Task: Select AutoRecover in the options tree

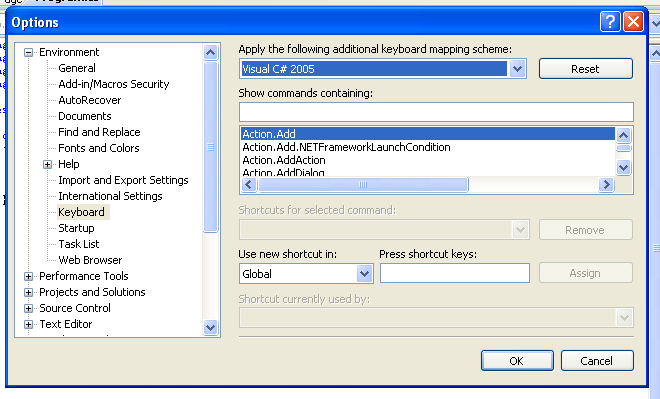Action: coord(90,100)
